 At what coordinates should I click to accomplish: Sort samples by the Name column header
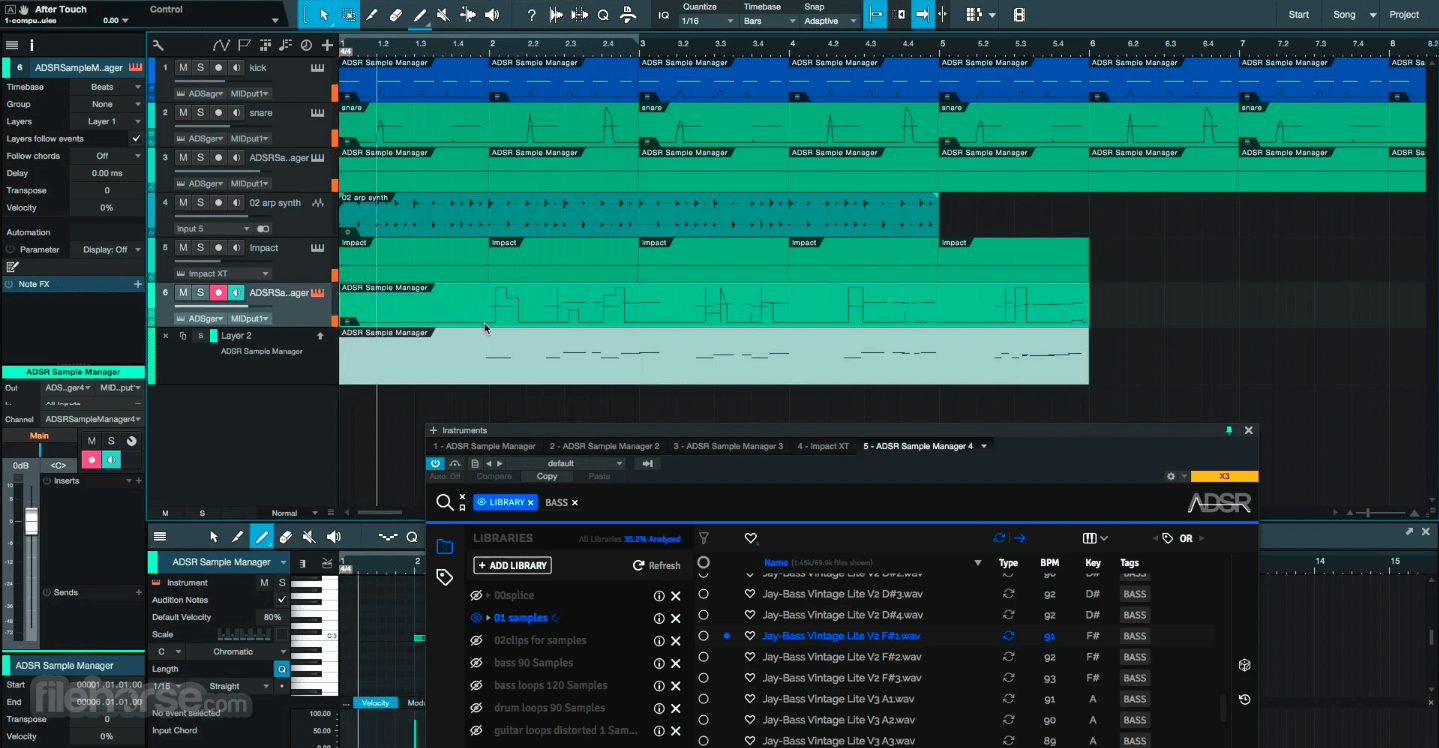(x=776, y=563)
